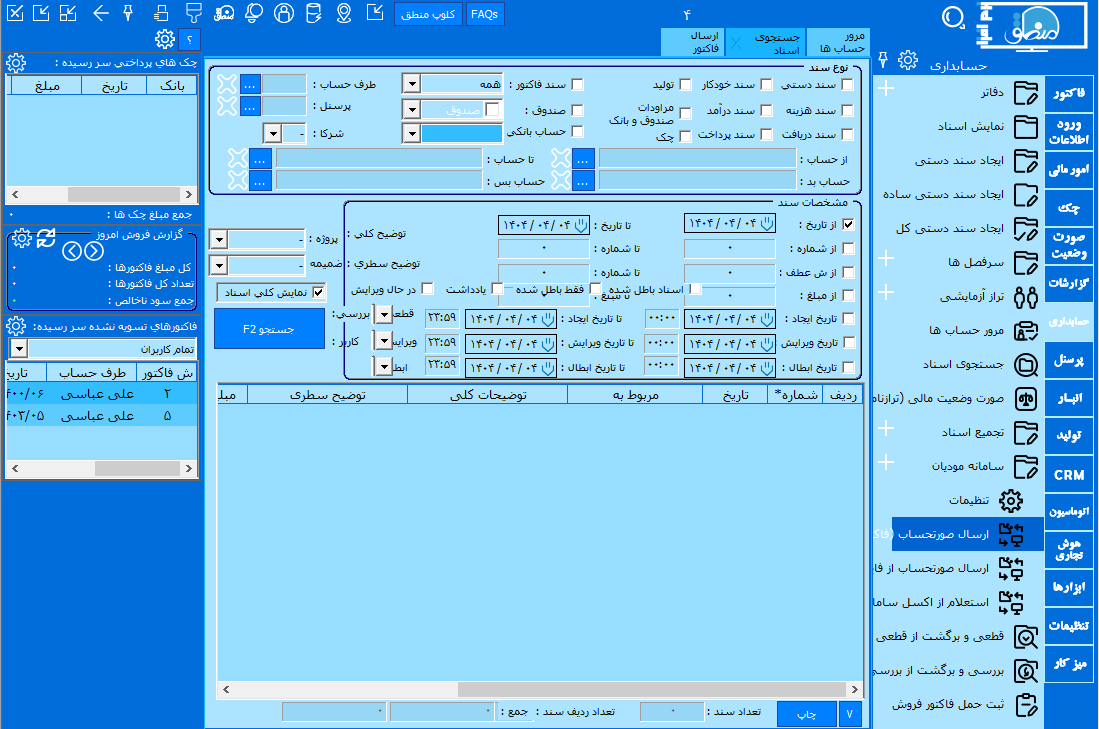
Task: Click the Mantegh support headset icon
Action: [224, 13]
